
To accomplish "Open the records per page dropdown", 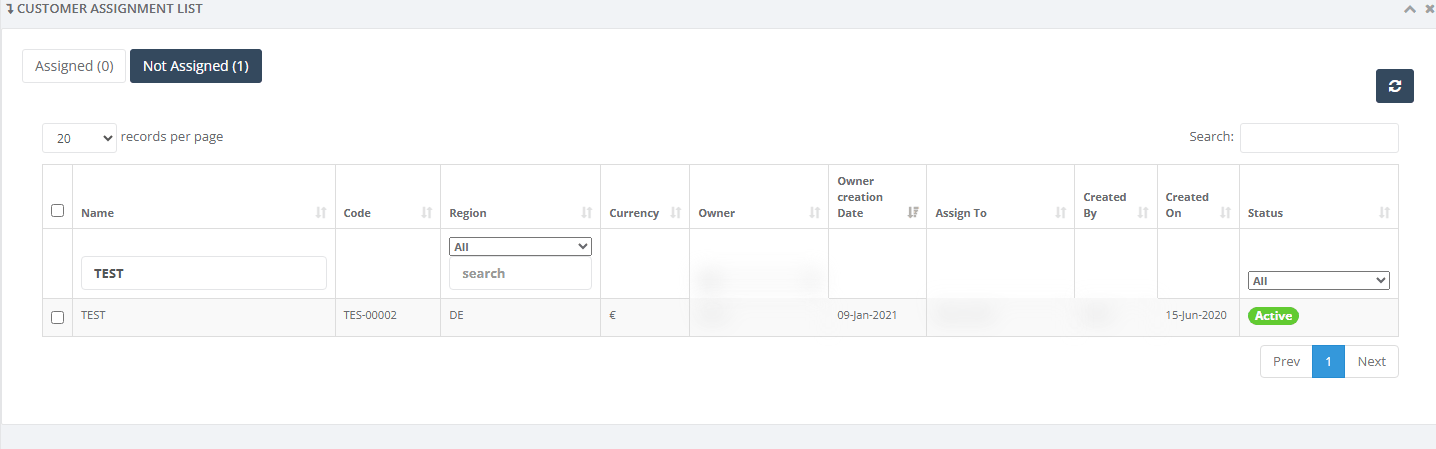I will pos(79,138).
